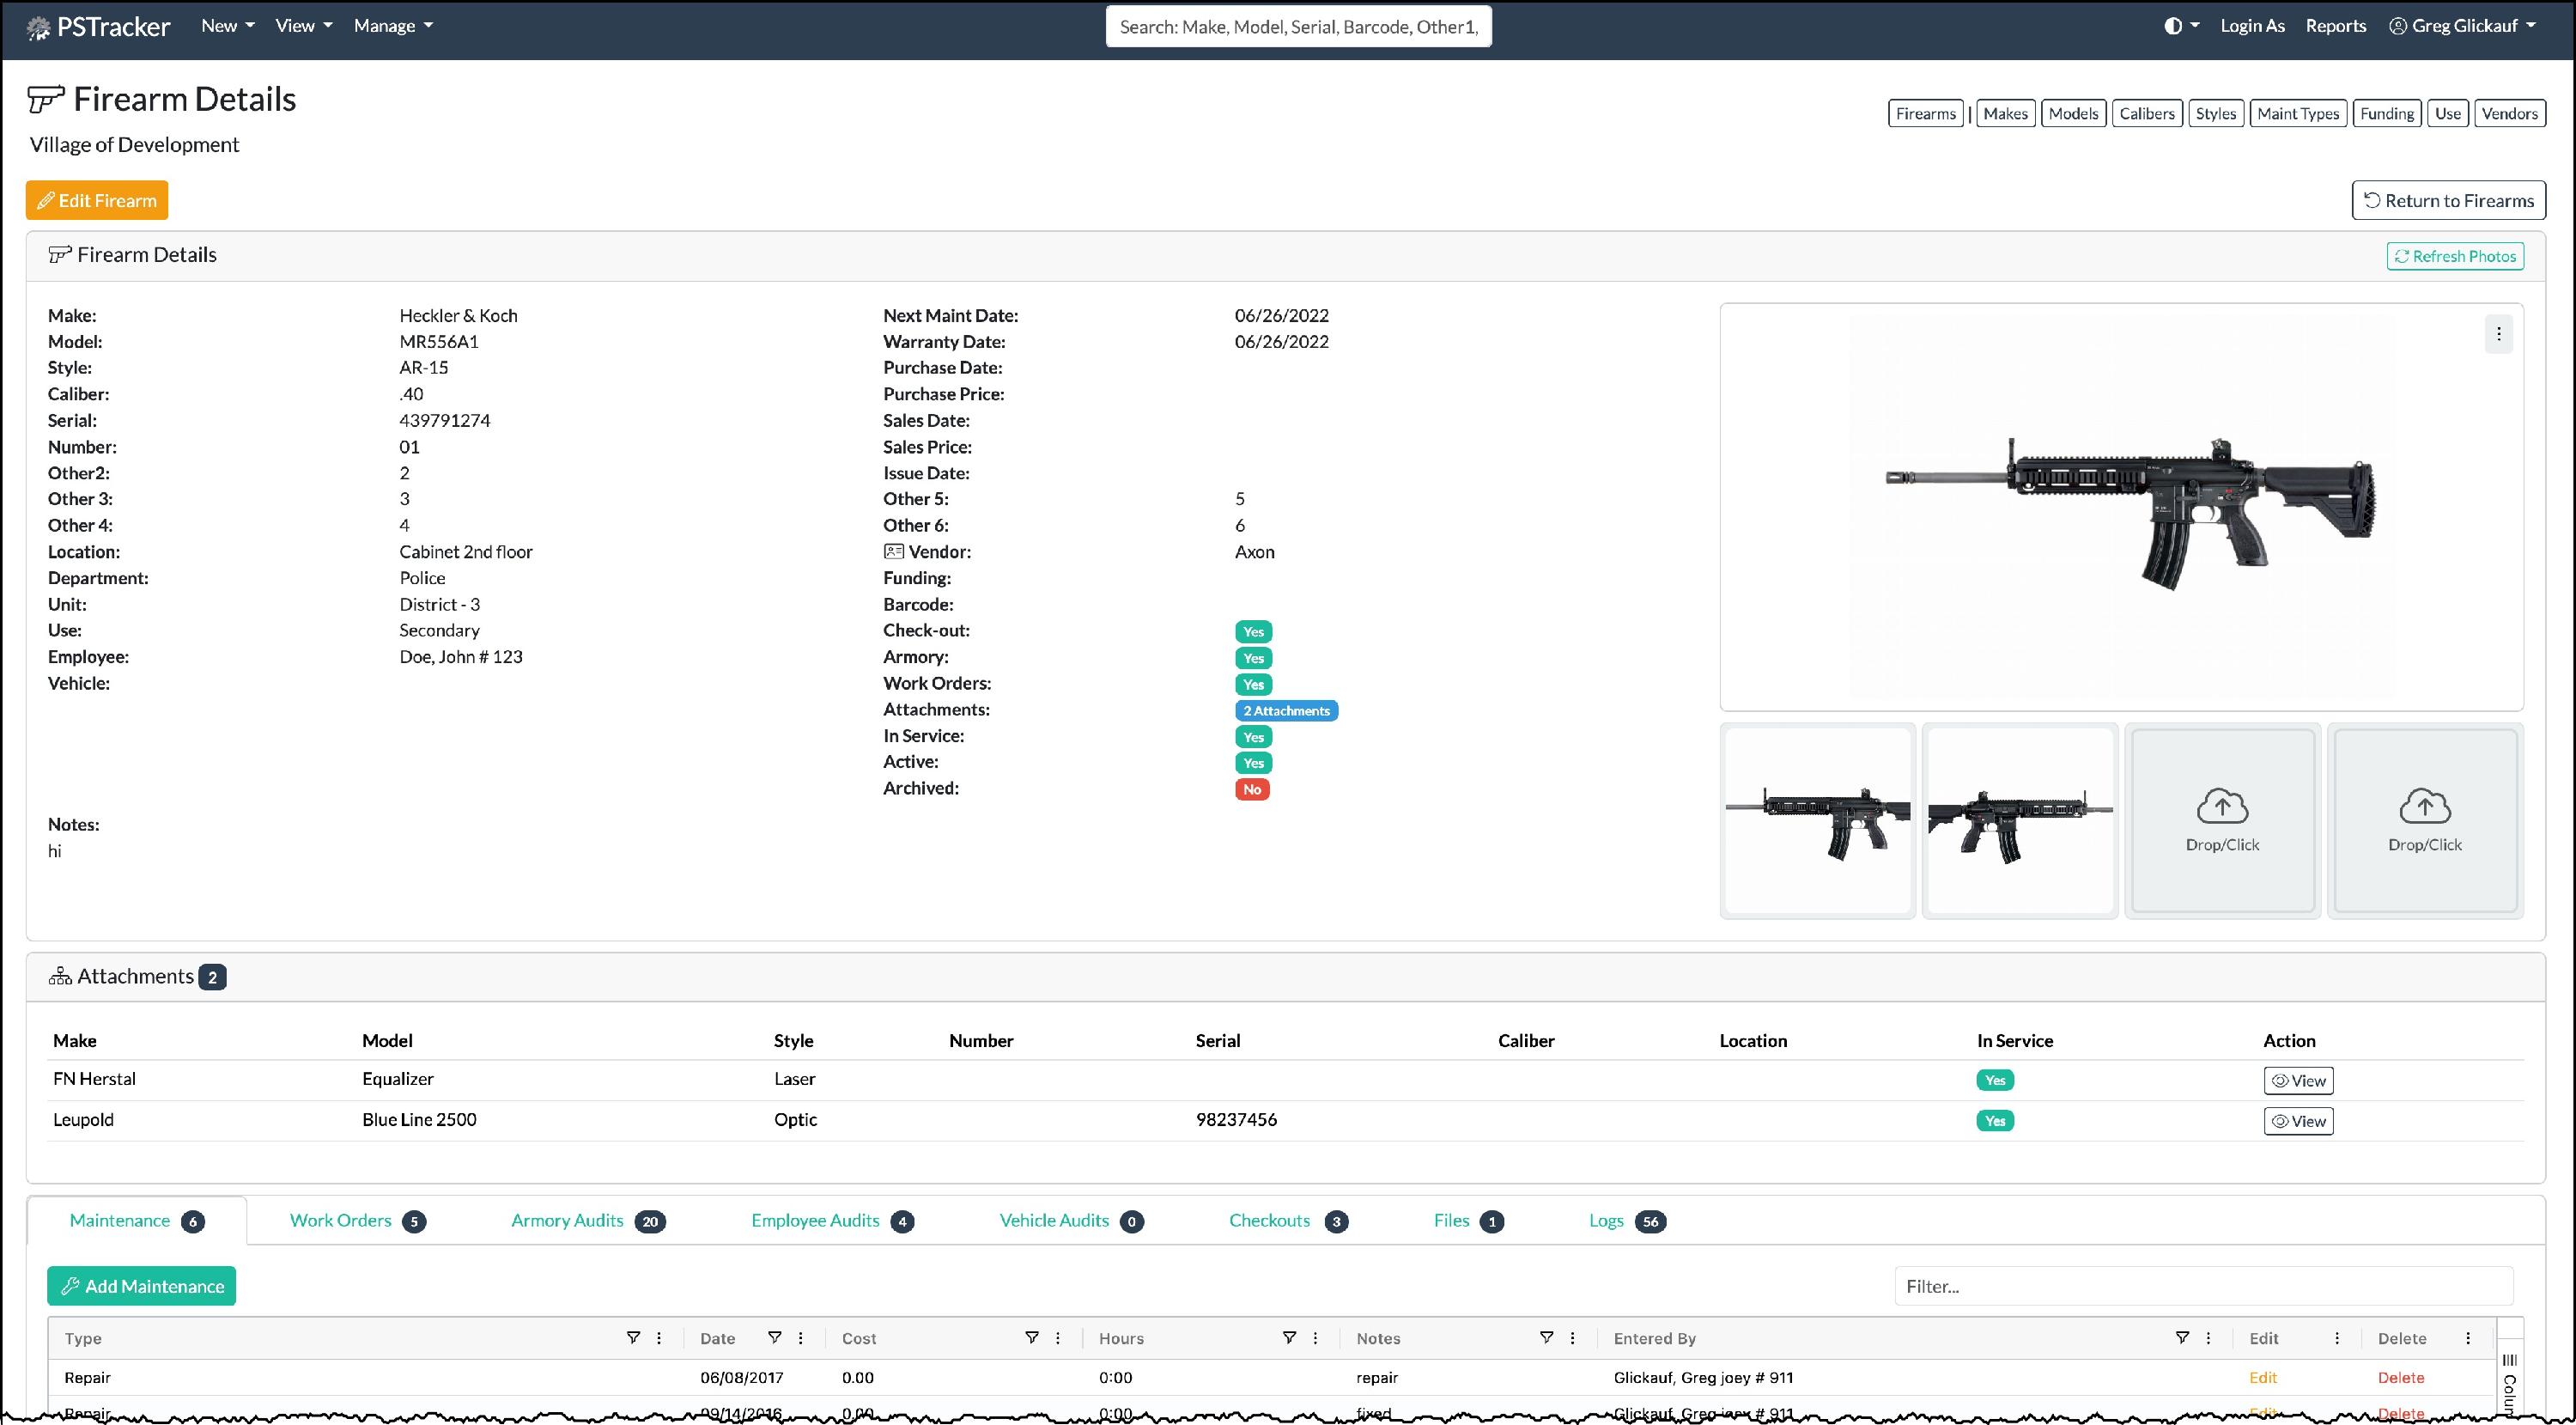Click the theme contrast toggle icon

tap(2173, 26)
